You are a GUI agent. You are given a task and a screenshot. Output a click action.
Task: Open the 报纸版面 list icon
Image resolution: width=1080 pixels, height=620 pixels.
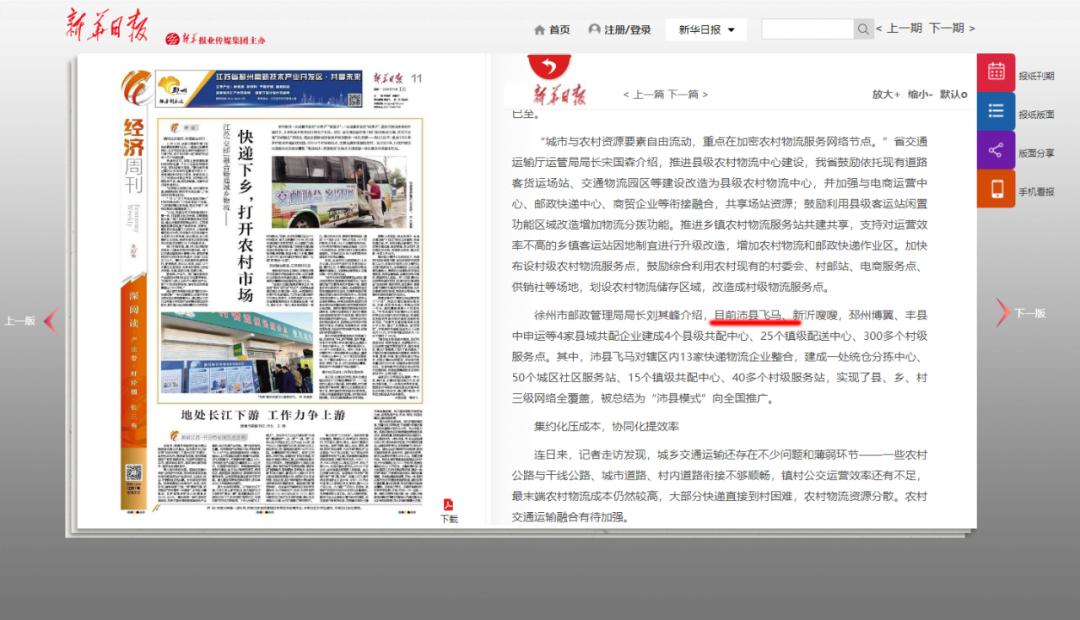(x=996, y=111)
